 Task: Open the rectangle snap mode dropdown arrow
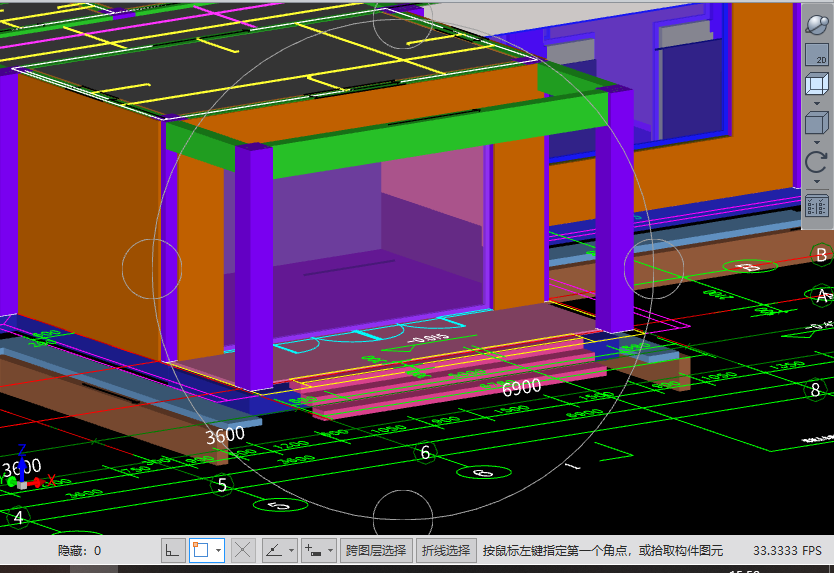click(218, 551)
